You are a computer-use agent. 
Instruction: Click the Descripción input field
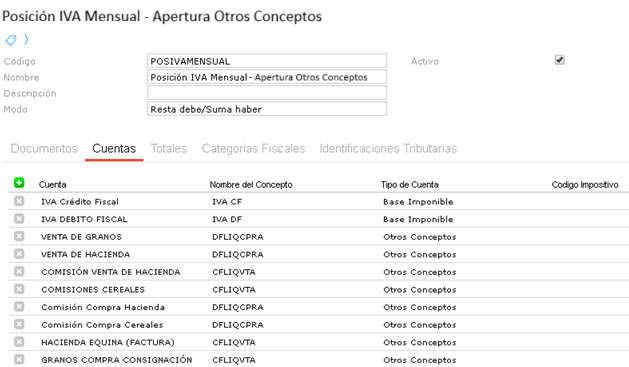click(x=267, y=93)
